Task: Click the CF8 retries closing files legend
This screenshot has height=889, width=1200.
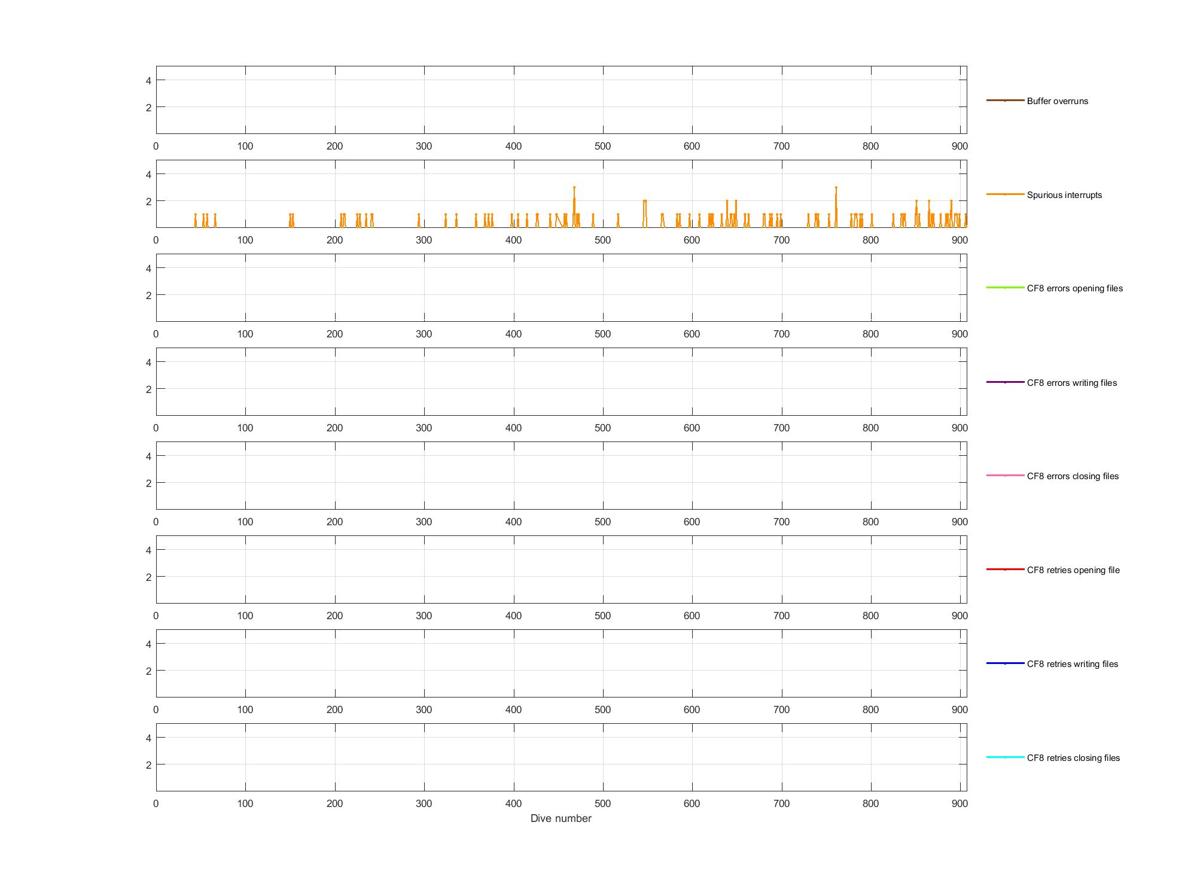Action: pyautogui.click(x=1073, y=758)
